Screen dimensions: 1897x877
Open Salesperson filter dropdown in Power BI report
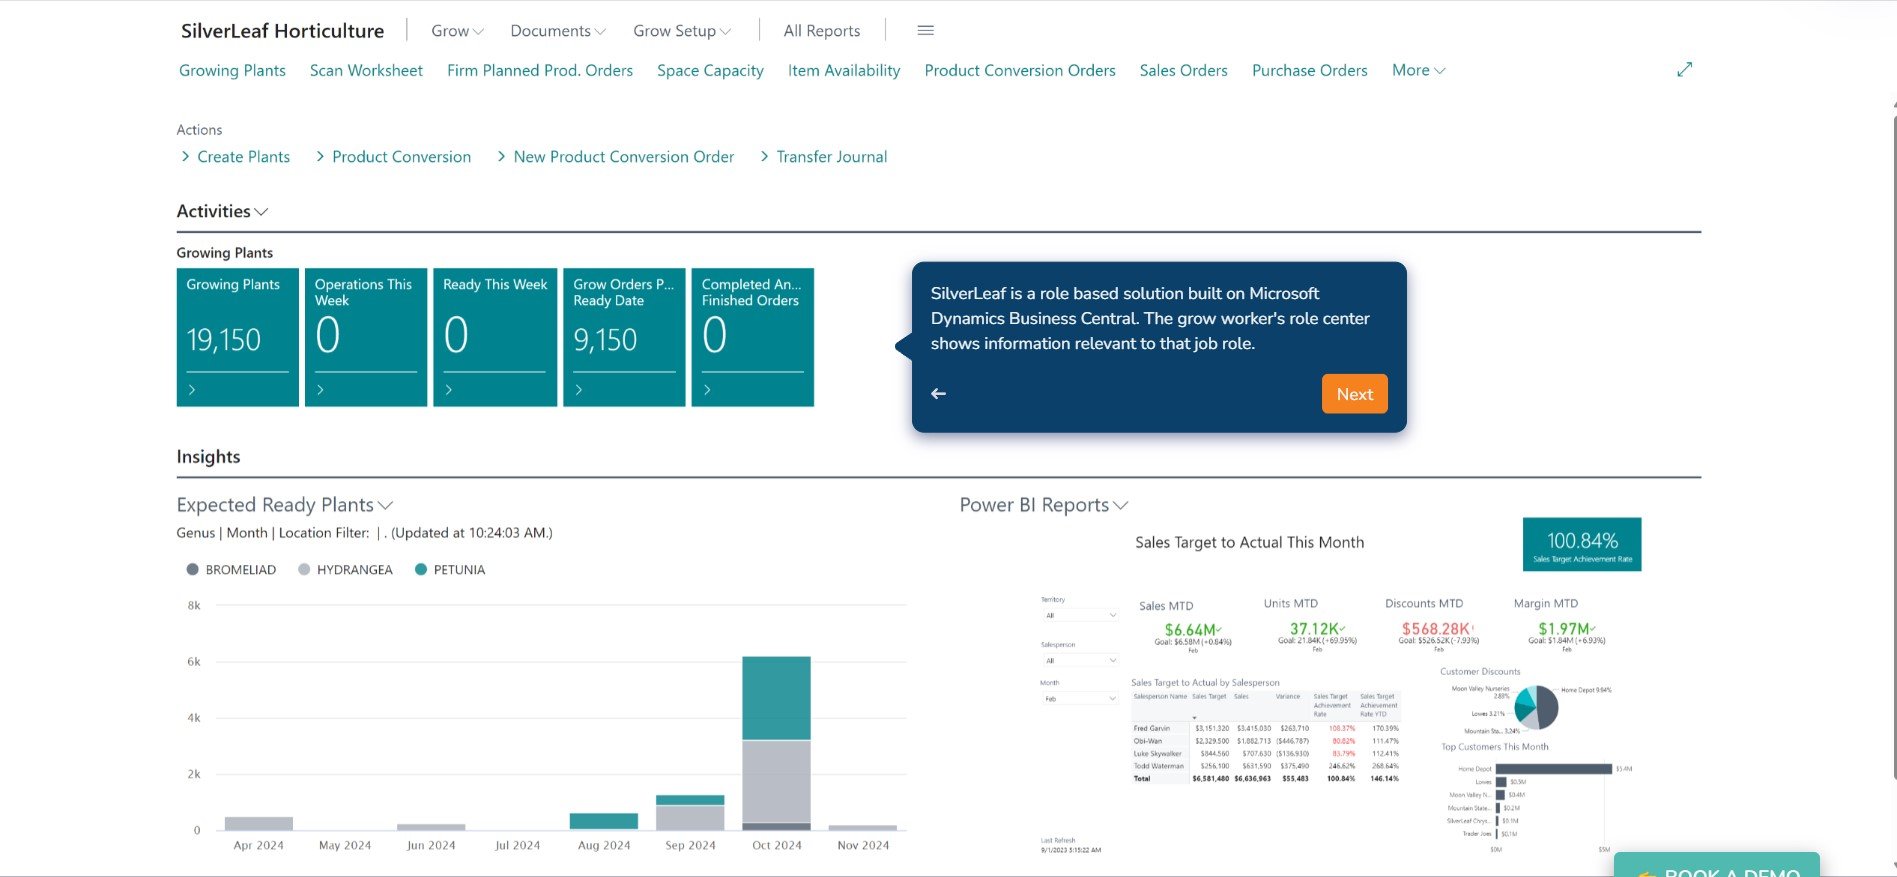[x=1080, y=661]
